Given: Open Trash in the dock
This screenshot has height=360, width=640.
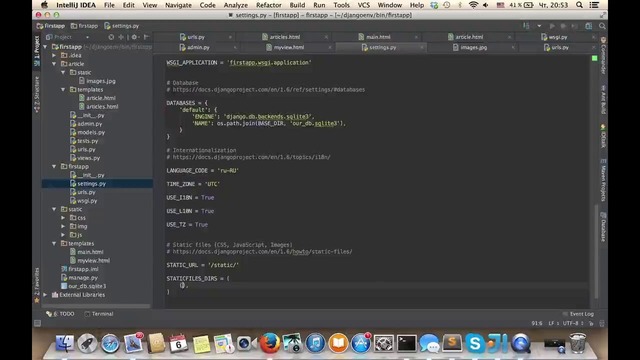Looking at the screenshot, I should (x=578, y=343).
